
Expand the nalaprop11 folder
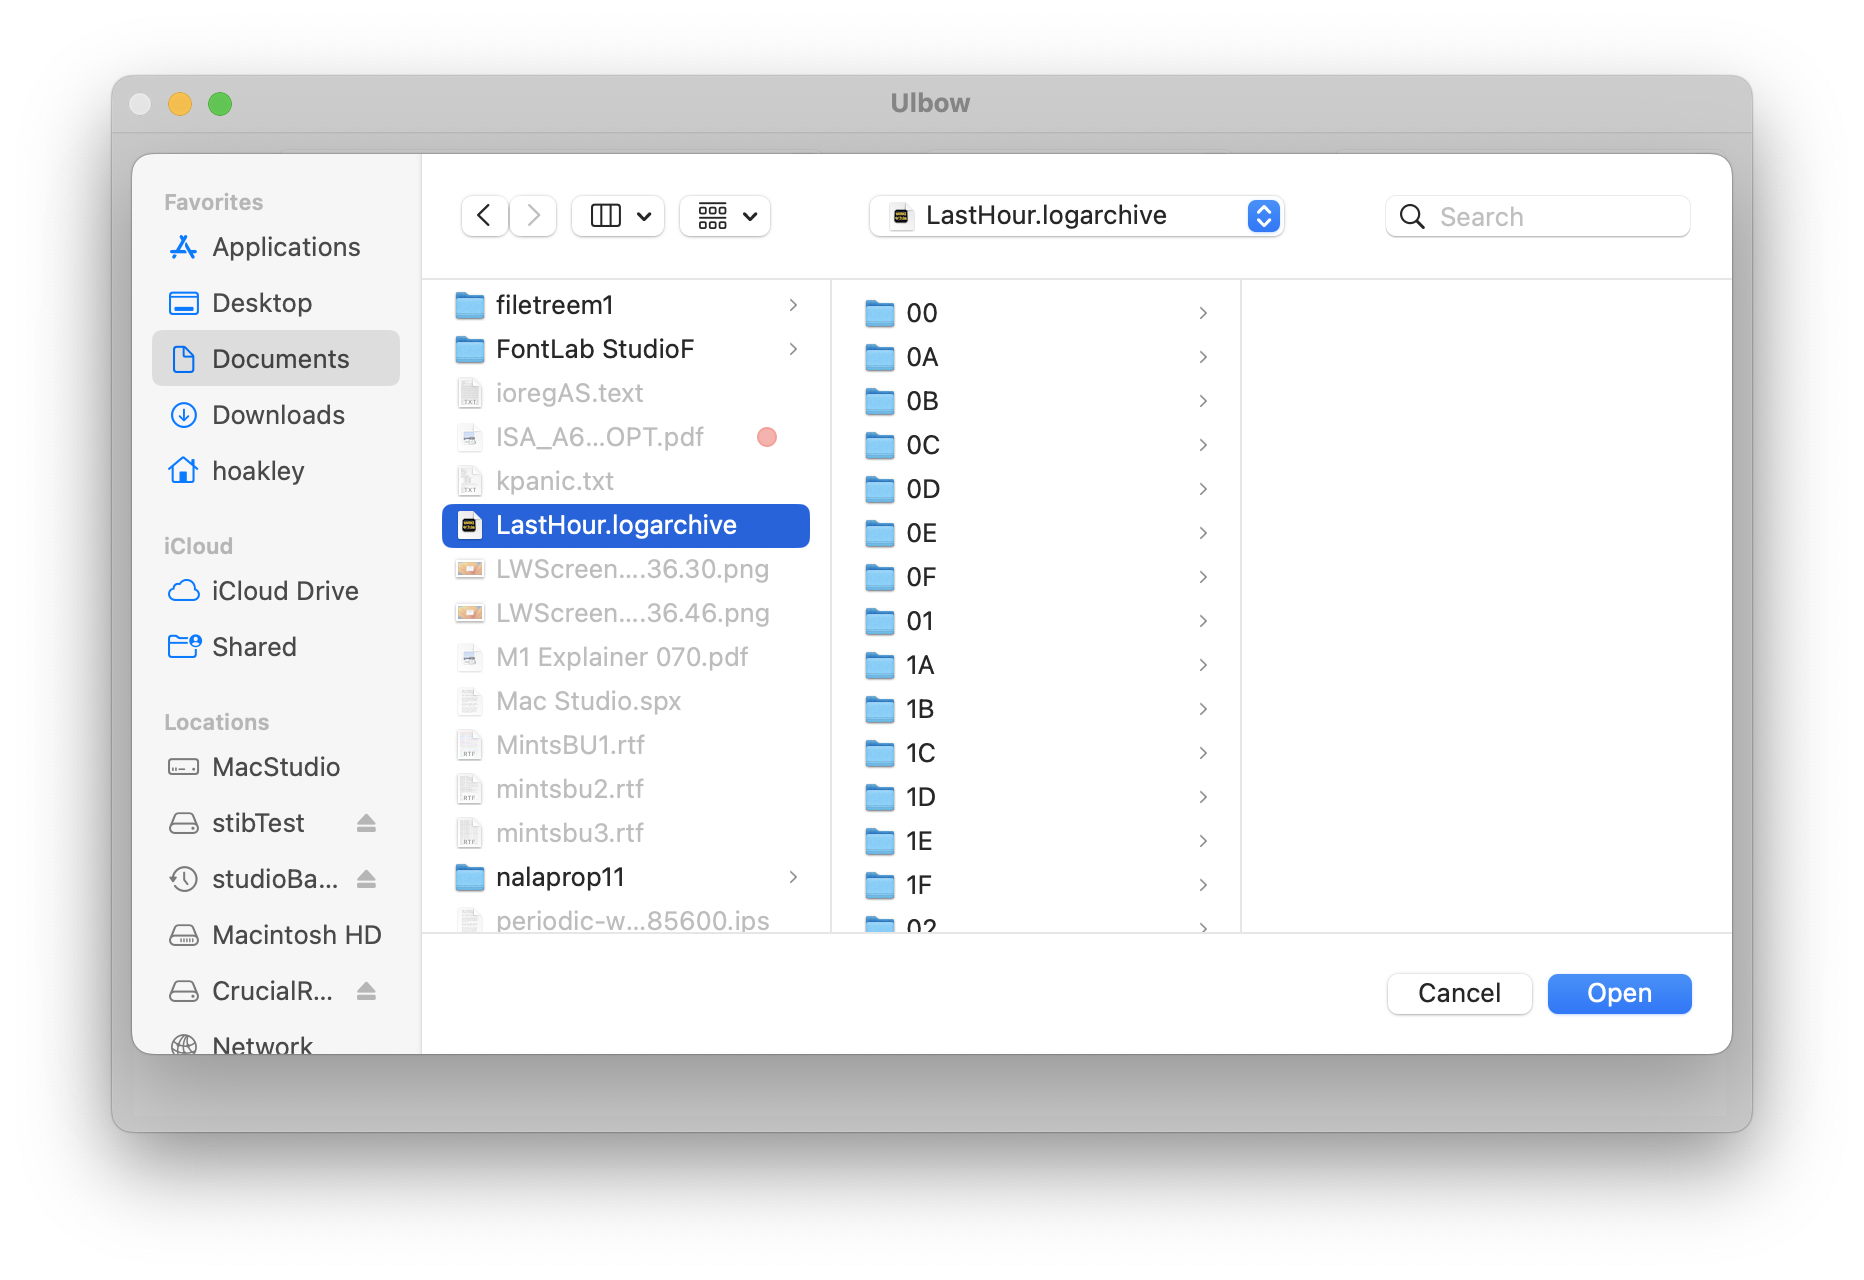pyautogui.click(x=793, y=877)
